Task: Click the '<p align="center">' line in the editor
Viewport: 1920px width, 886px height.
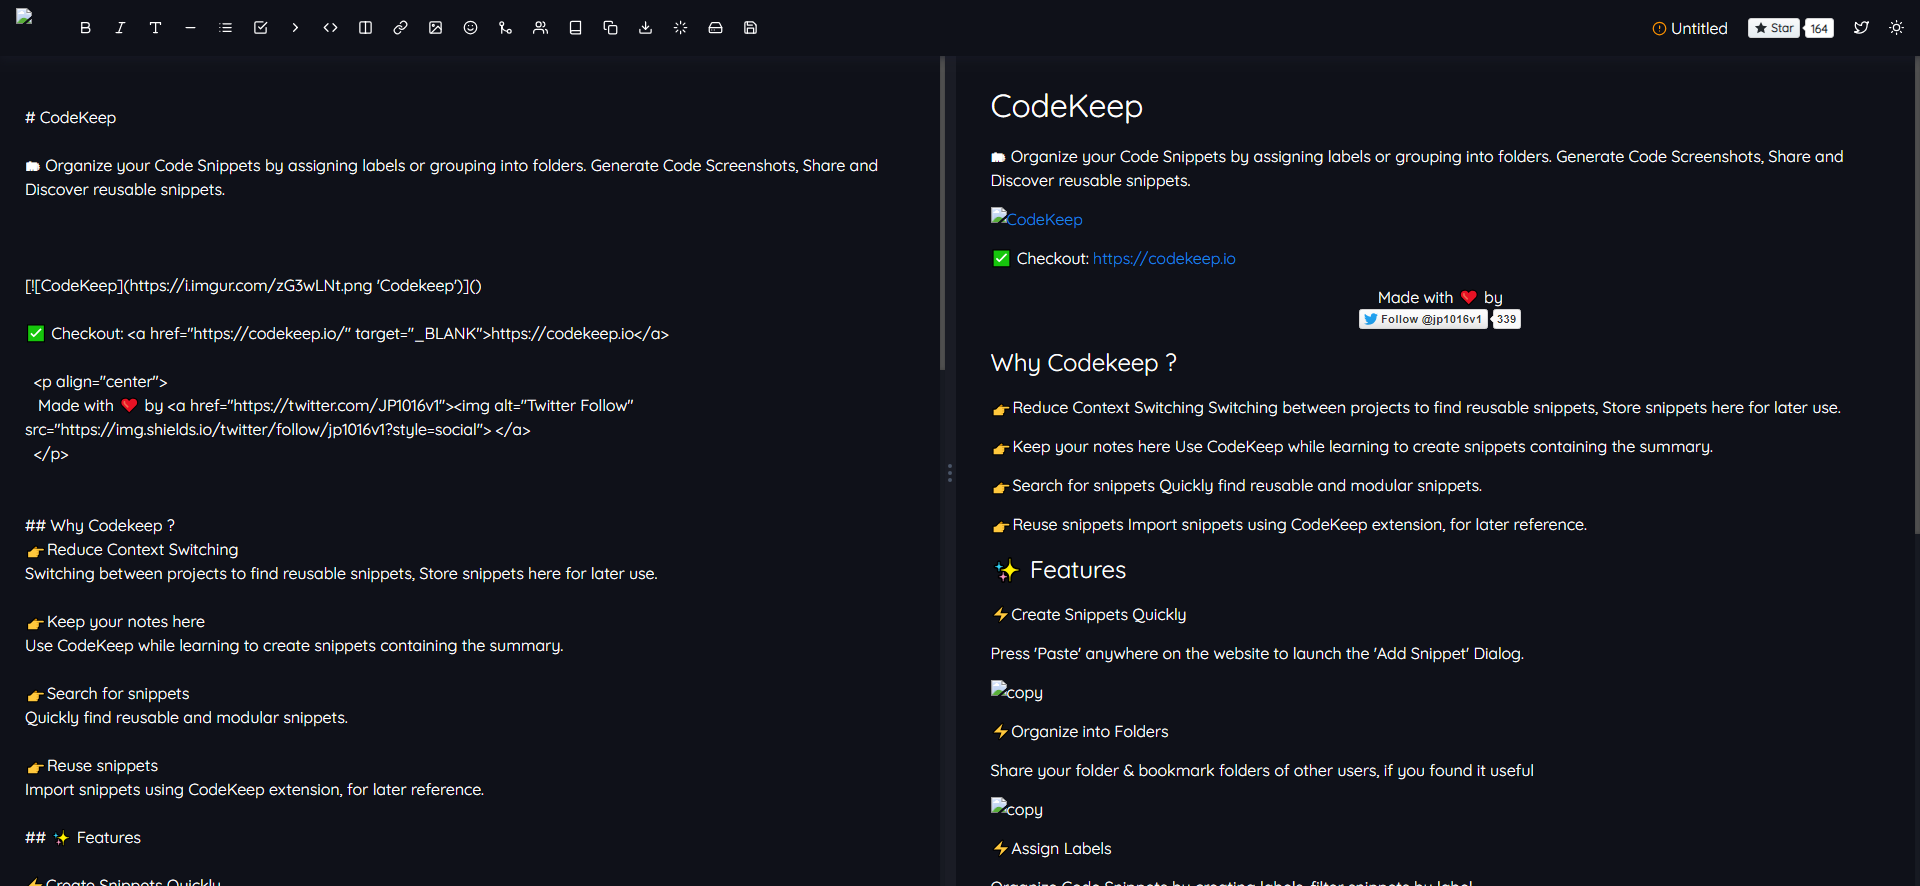Action: click(100, 381)
